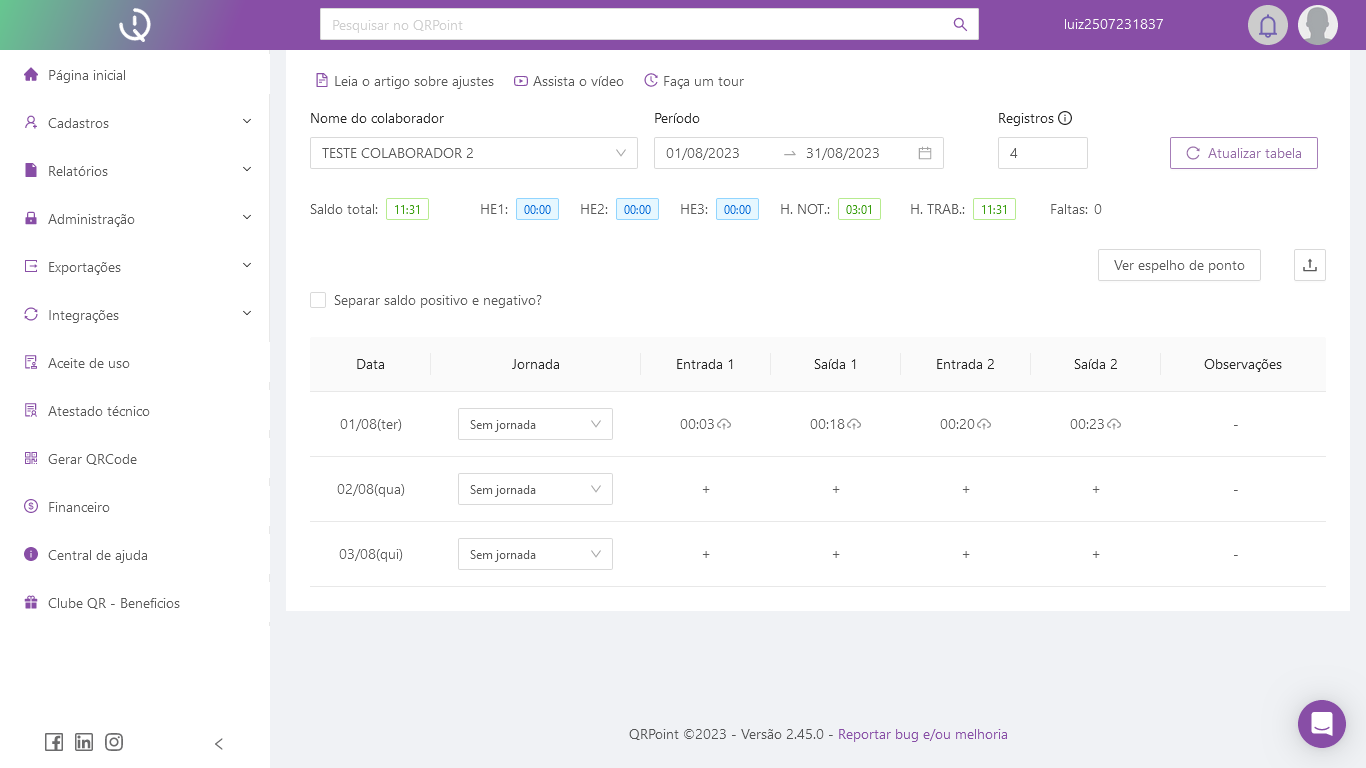This screenshot has width=1366, height=768.
Task: Expand the Cadastros sidebar menu
Action: pyautogui.click(x=137, y=123)
